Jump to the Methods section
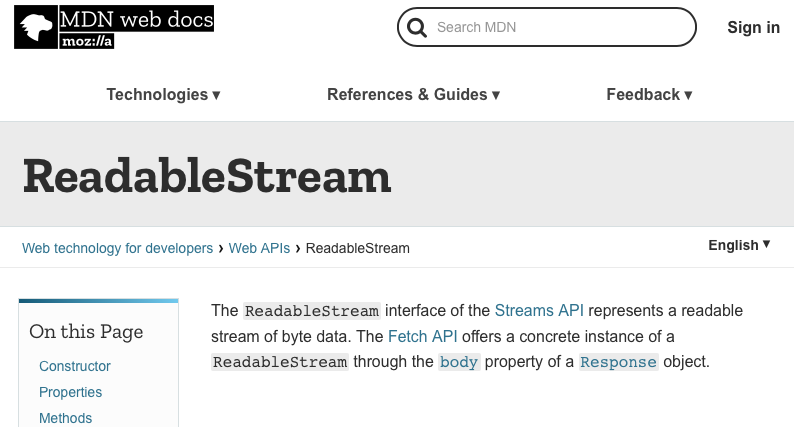Screen dimensions: 794x427 pyautogui.click(x=65, y=418)
